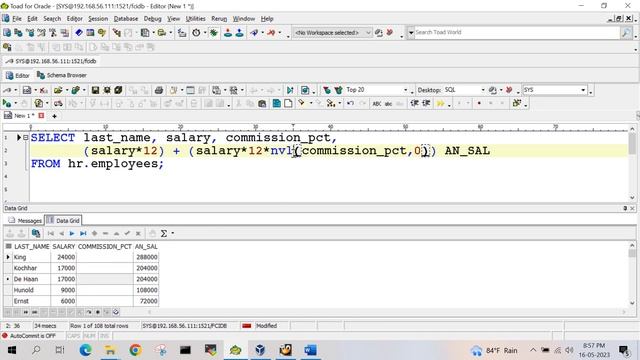Switch to the Schema Browser tab

pos(62,75)
